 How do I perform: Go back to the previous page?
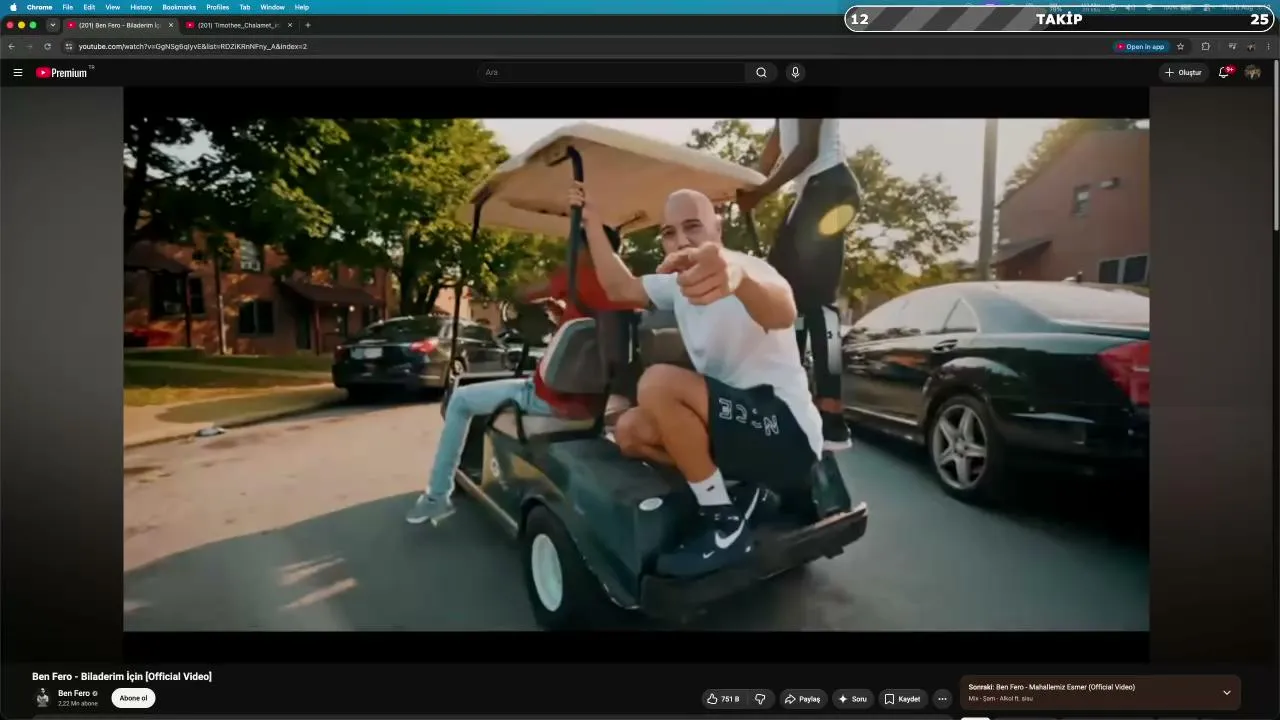coord(11,46)
